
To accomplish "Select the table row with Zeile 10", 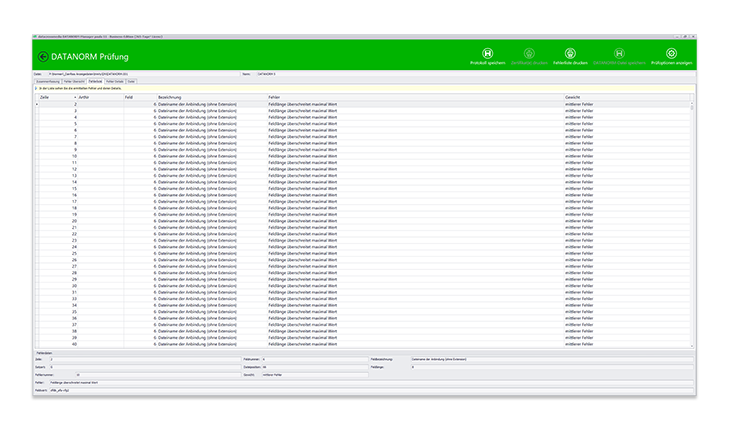I will coord(364,156).
